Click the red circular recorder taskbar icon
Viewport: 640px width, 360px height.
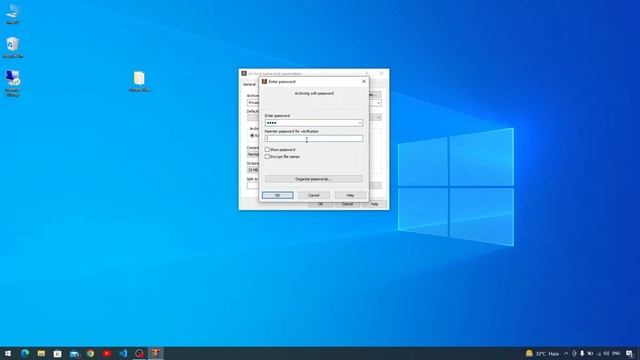tap(140, 353)
